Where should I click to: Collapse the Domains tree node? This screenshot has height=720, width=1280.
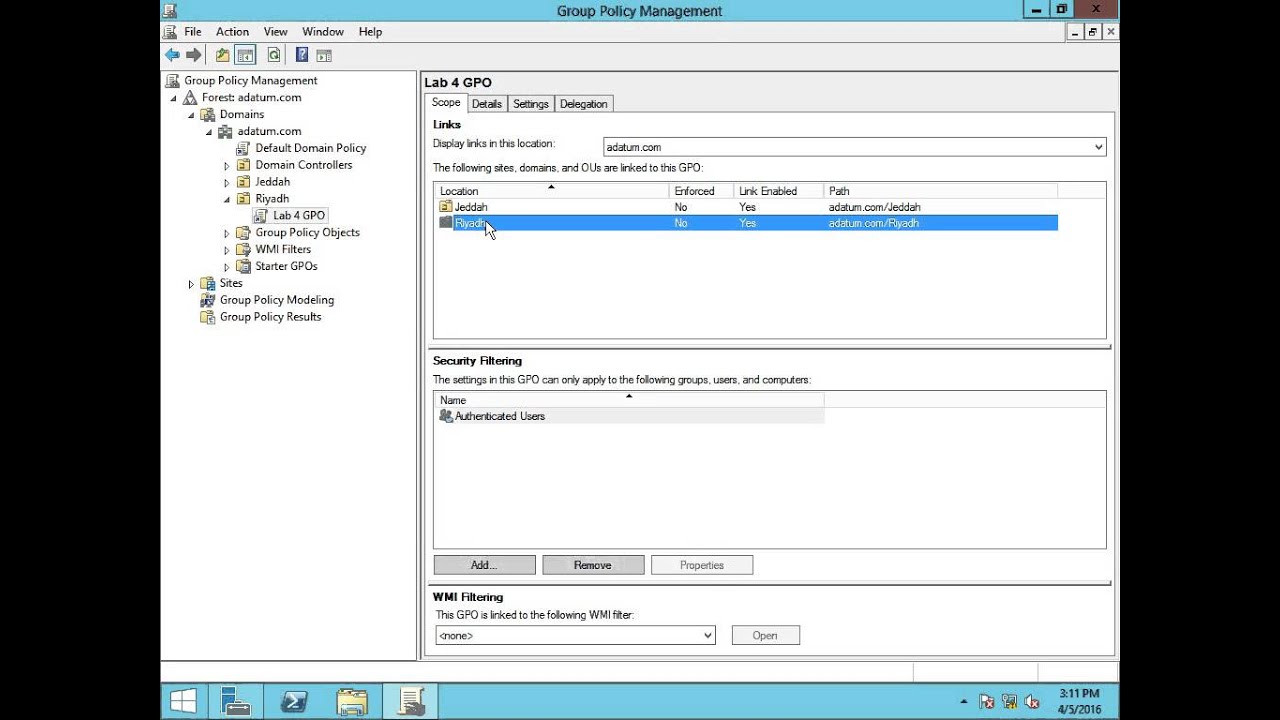(191, 115)
